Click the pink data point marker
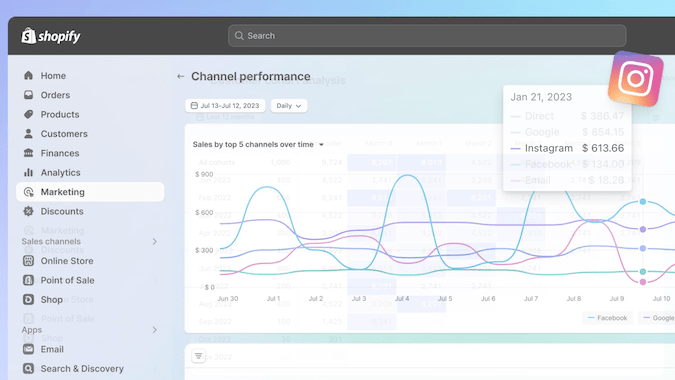This screenshot has height=380, width=675. pos(643,282)
